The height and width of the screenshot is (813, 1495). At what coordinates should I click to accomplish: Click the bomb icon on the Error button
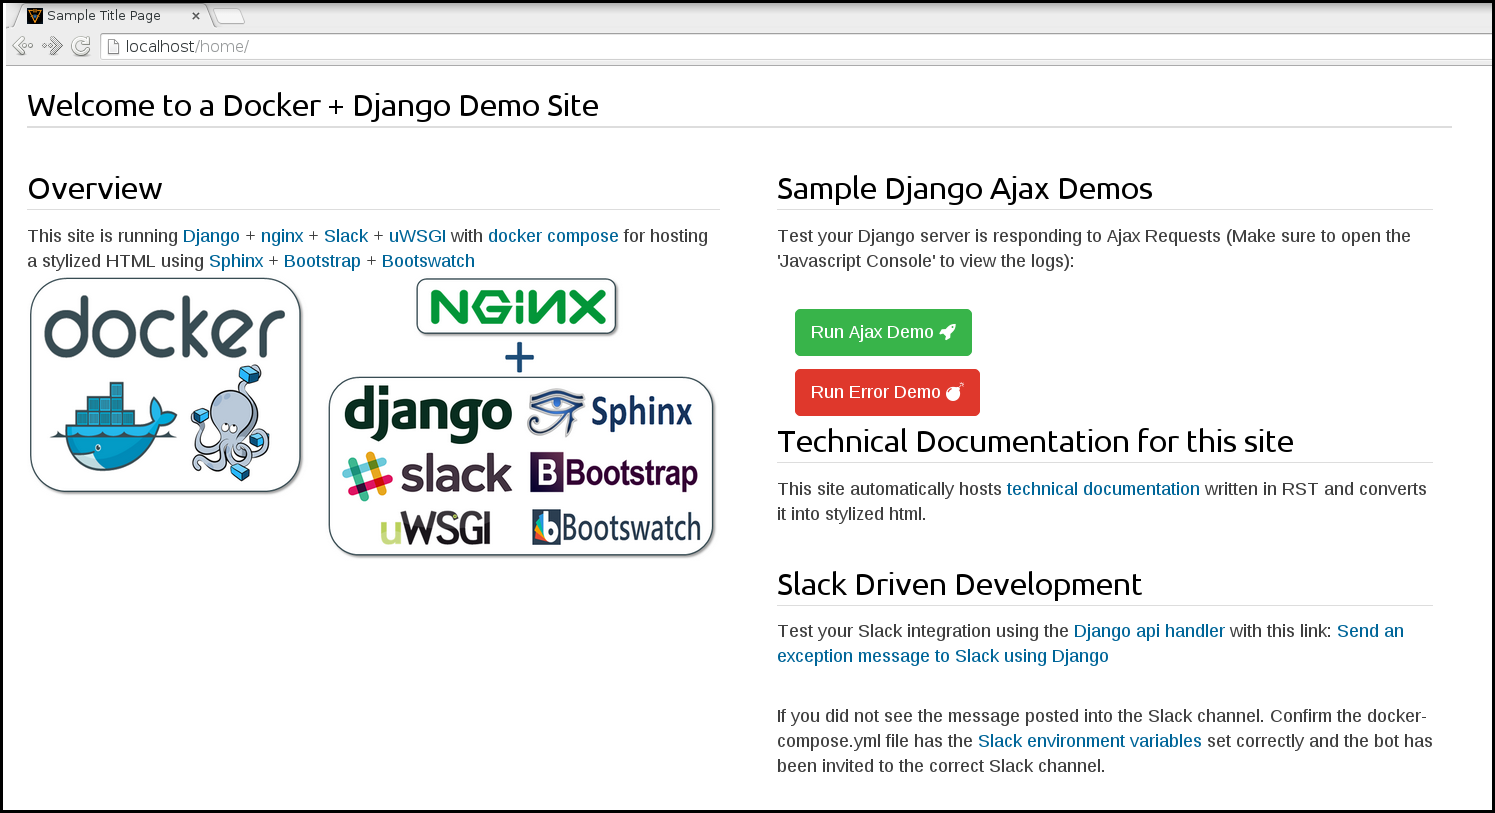955,392
